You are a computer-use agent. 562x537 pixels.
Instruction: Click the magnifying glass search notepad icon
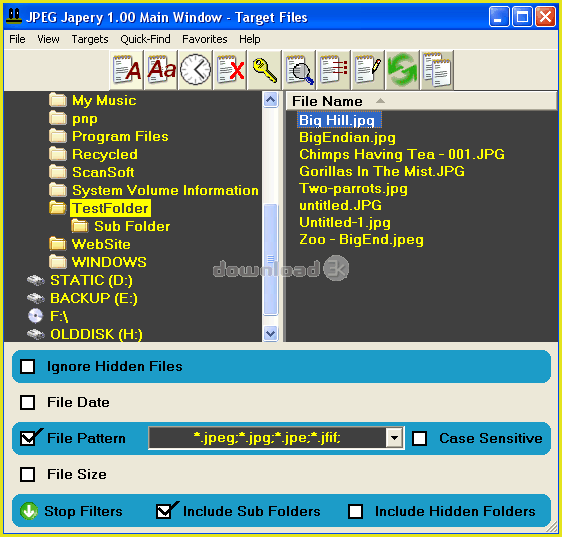[x=299, y=70]
